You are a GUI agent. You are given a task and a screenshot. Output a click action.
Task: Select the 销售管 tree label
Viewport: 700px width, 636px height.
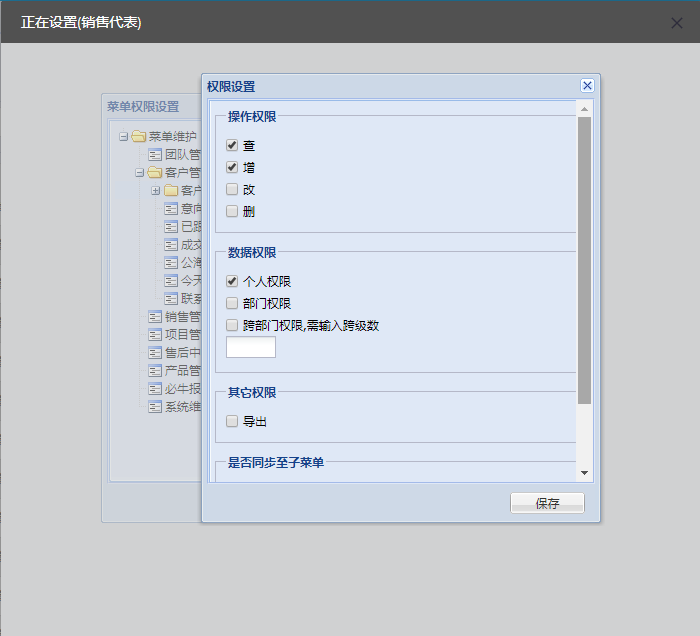[183, 317]
